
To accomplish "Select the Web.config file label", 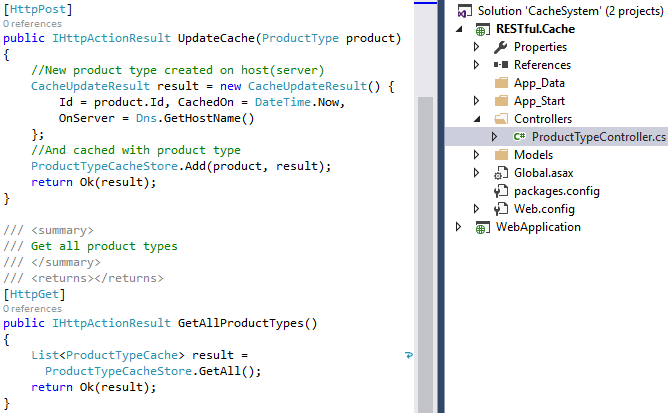I will pos(544,209).
